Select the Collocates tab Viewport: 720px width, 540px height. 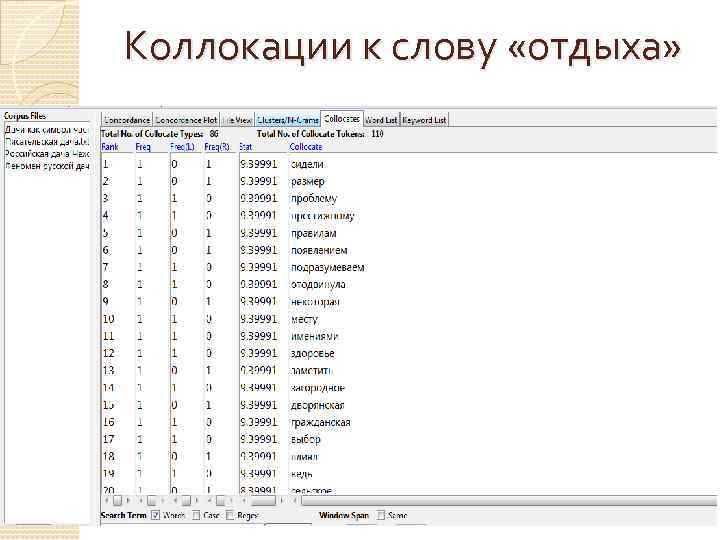tap(342, 118)
